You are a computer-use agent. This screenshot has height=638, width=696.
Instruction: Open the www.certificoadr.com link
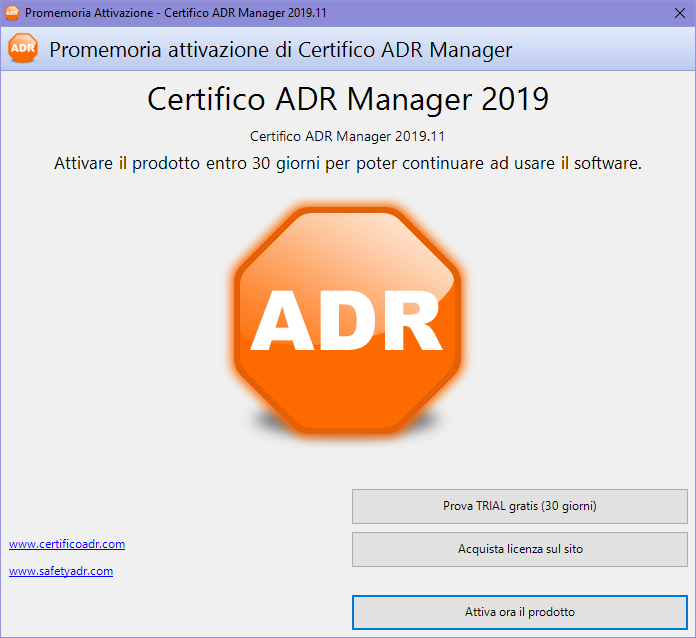[67, 544]
